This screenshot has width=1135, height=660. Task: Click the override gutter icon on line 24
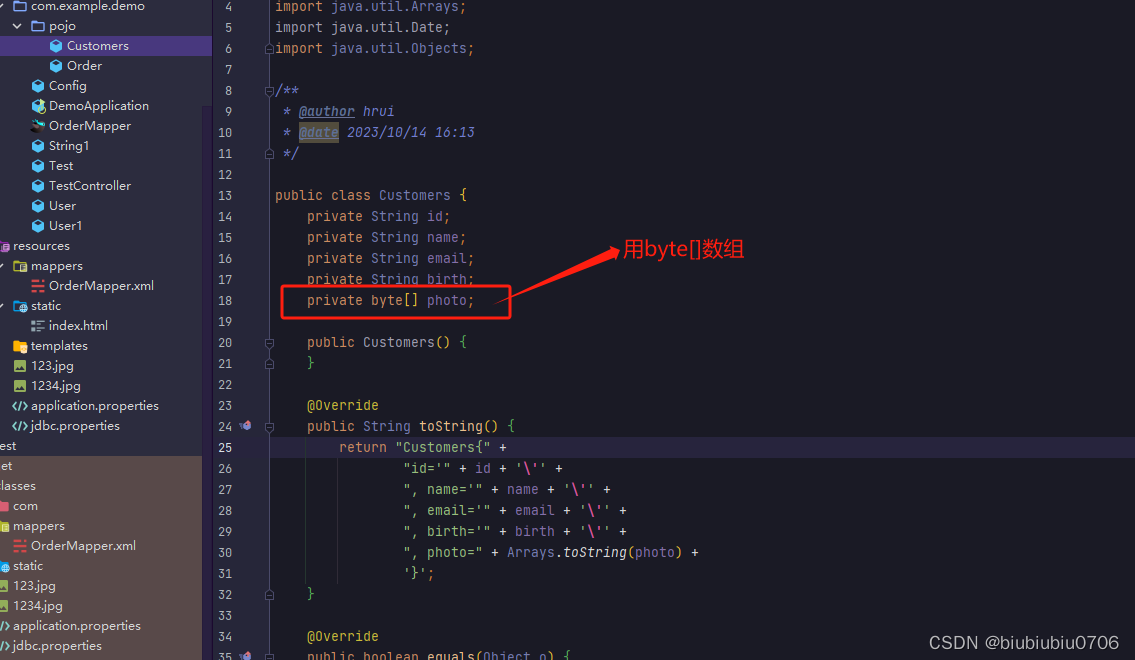point(246,426)
